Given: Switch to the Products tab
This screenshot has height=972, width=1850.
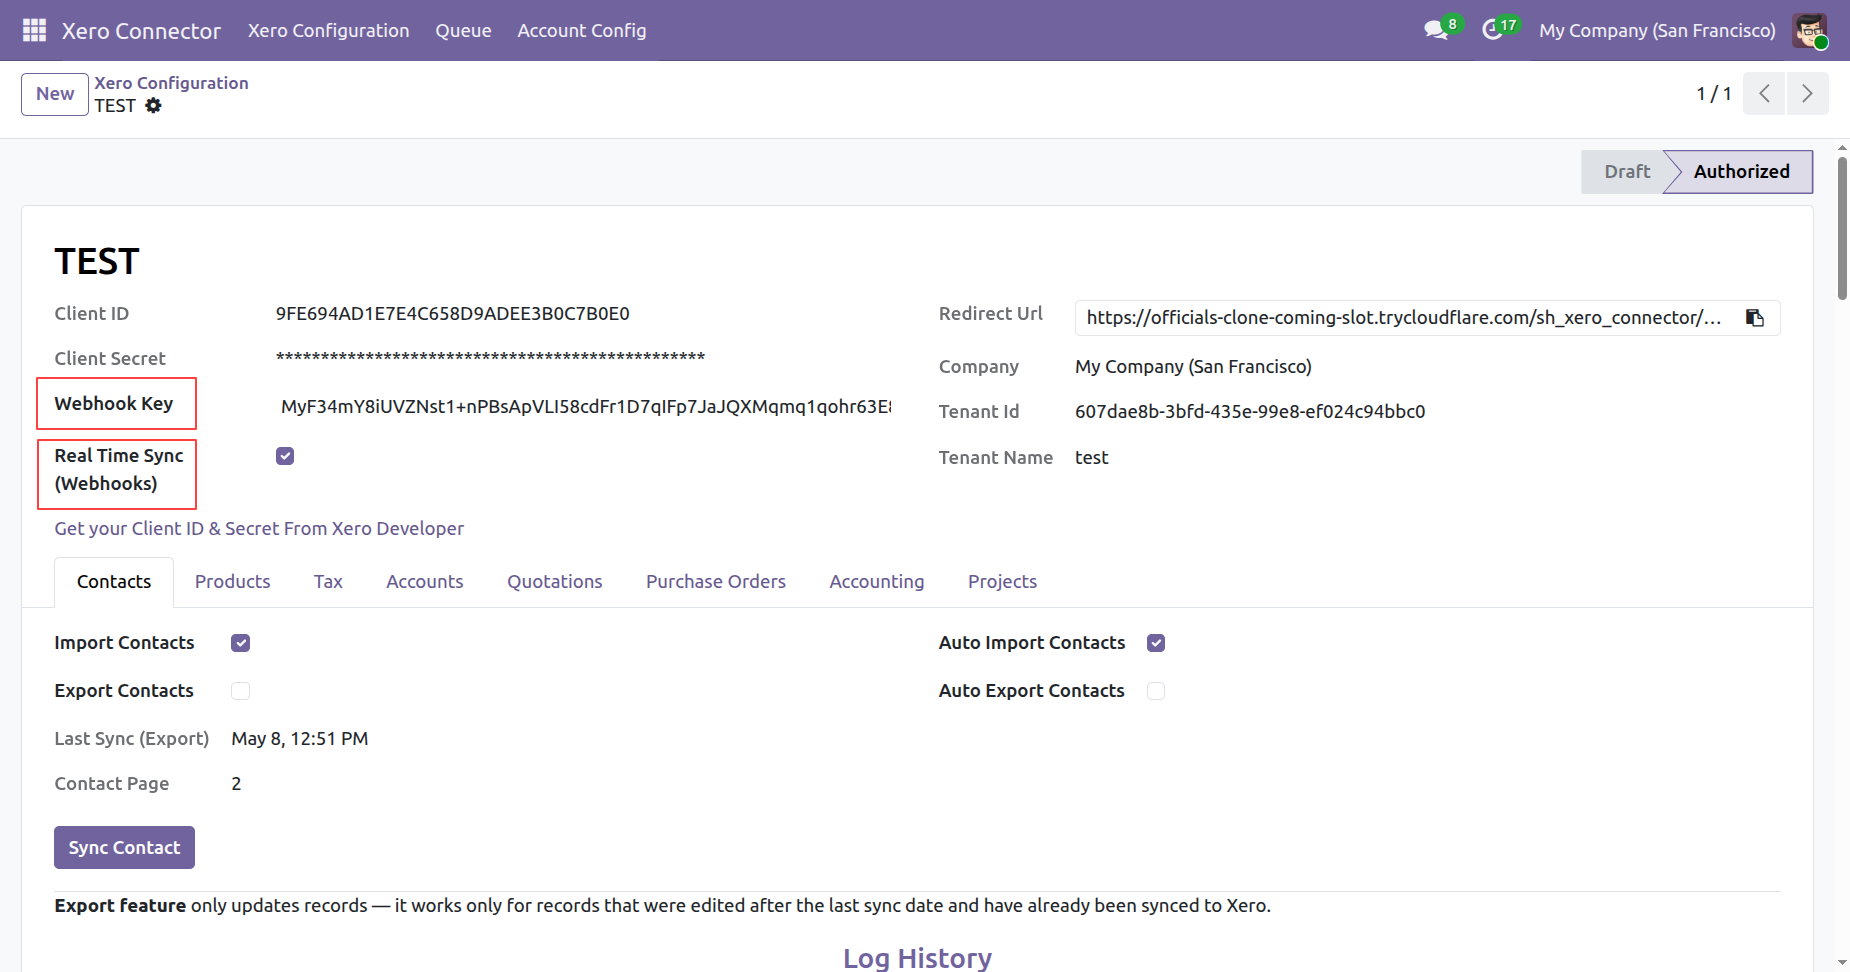Looking at the screenshot, I should coord(232,582).
